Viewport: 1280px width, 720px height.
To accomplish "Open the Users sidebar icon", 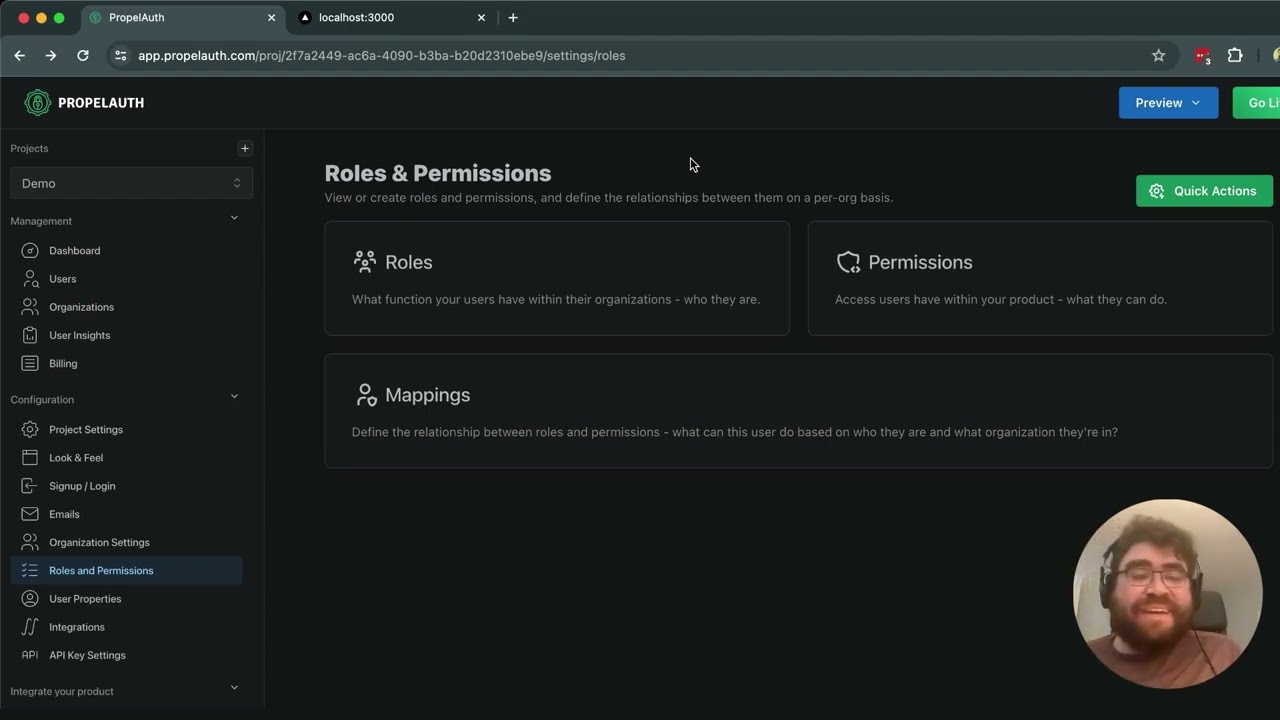I will pos(30,279).
